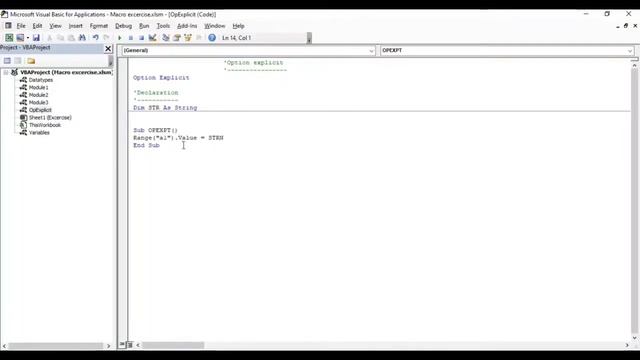Click the Insert UserForm toolbar icon

click(20, 38)
